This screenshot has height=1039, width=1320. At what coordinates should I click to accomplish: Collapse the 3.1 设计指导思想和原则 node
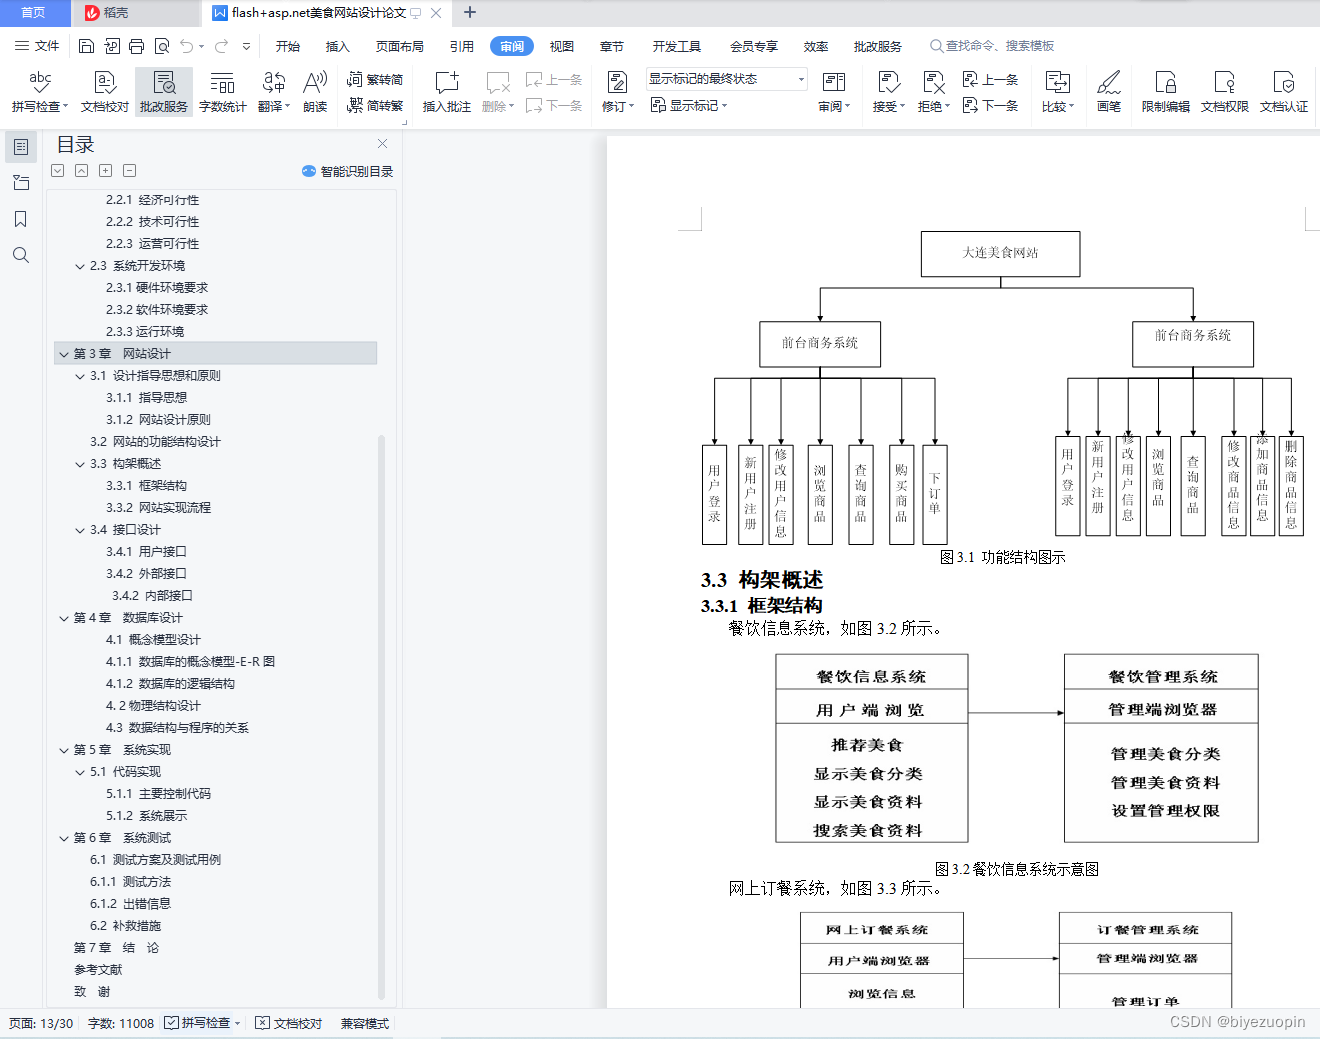click(x=80, y=376)
